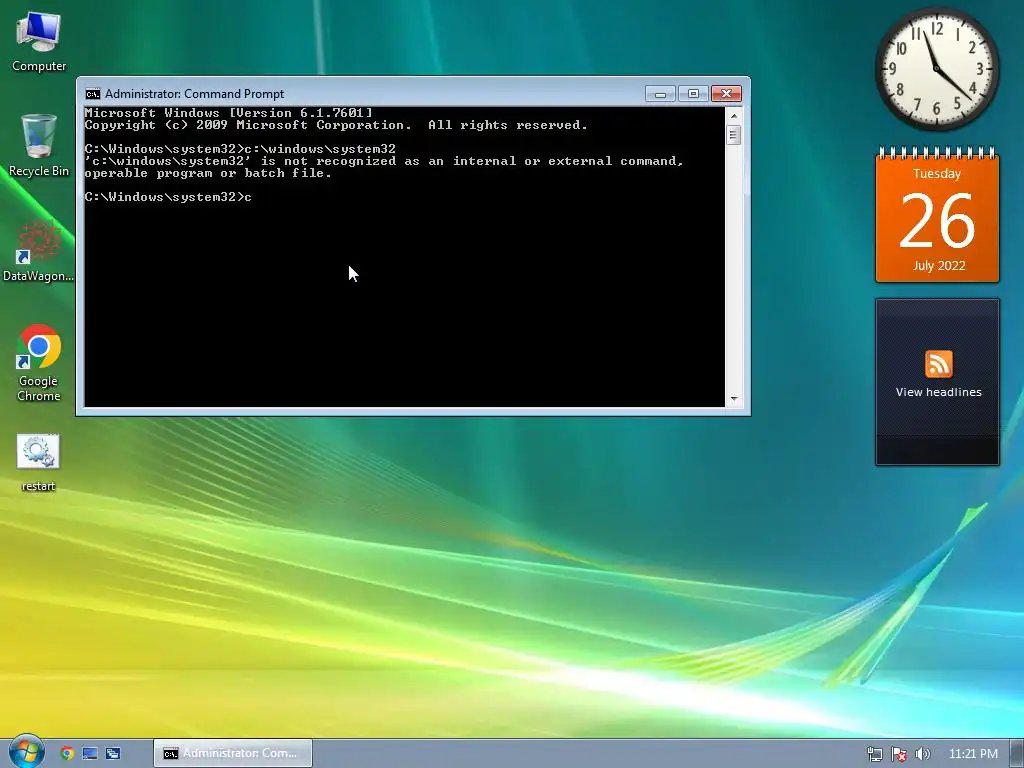
Task: Open the Windows Start orb
Action: point(26,752)
